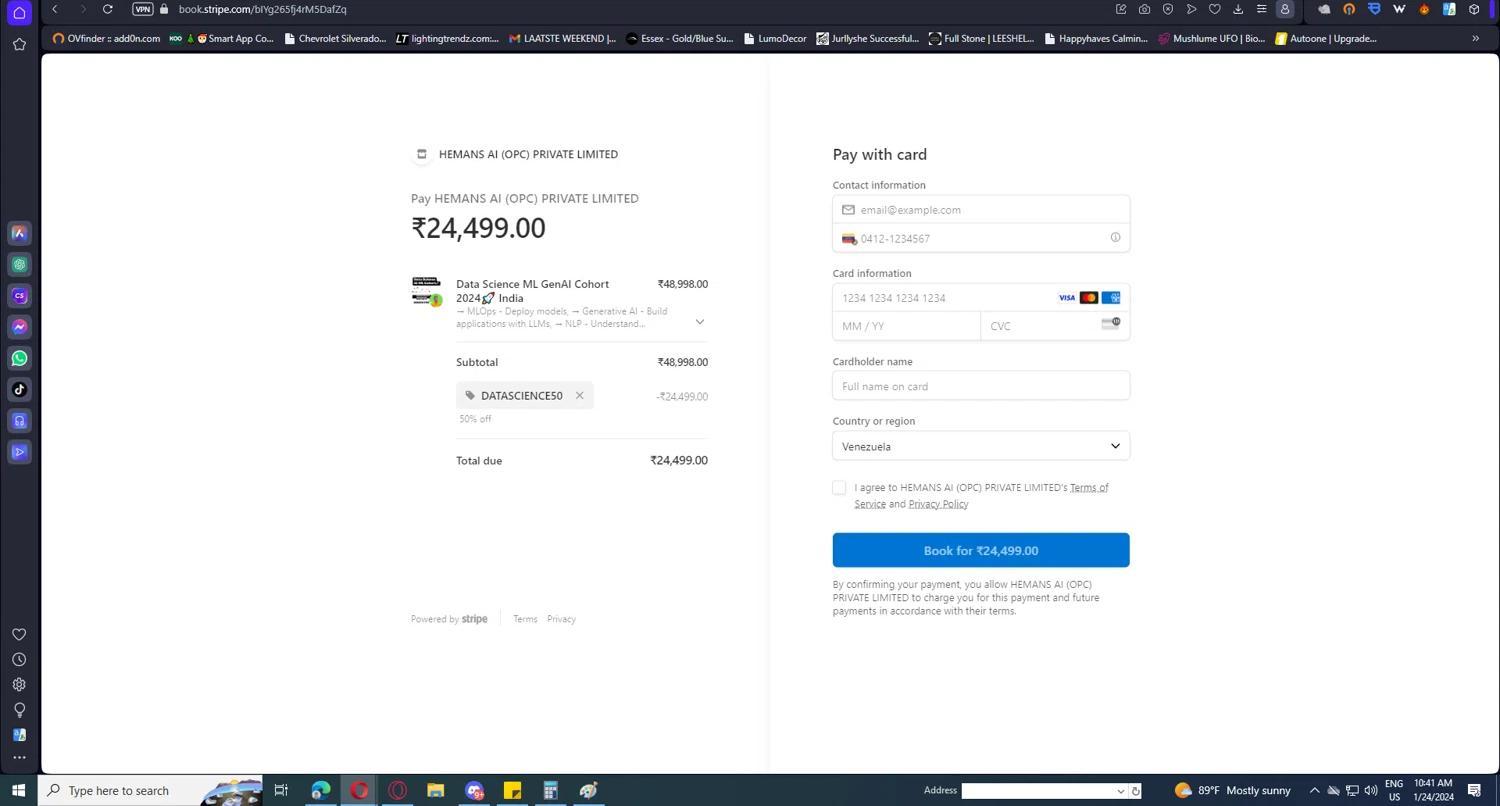
Task: Click the phone number field
Action: [x=981, y=239]
